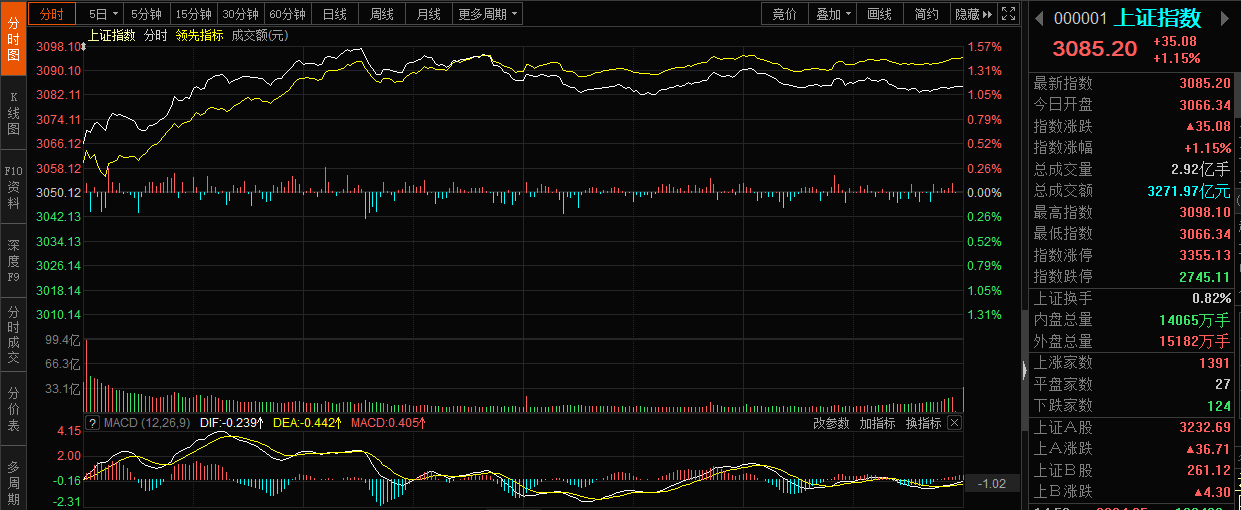Click 改参数 to edit indicator parameters
The width and height of the screenshot is (1241, 510).
point(832,423)
